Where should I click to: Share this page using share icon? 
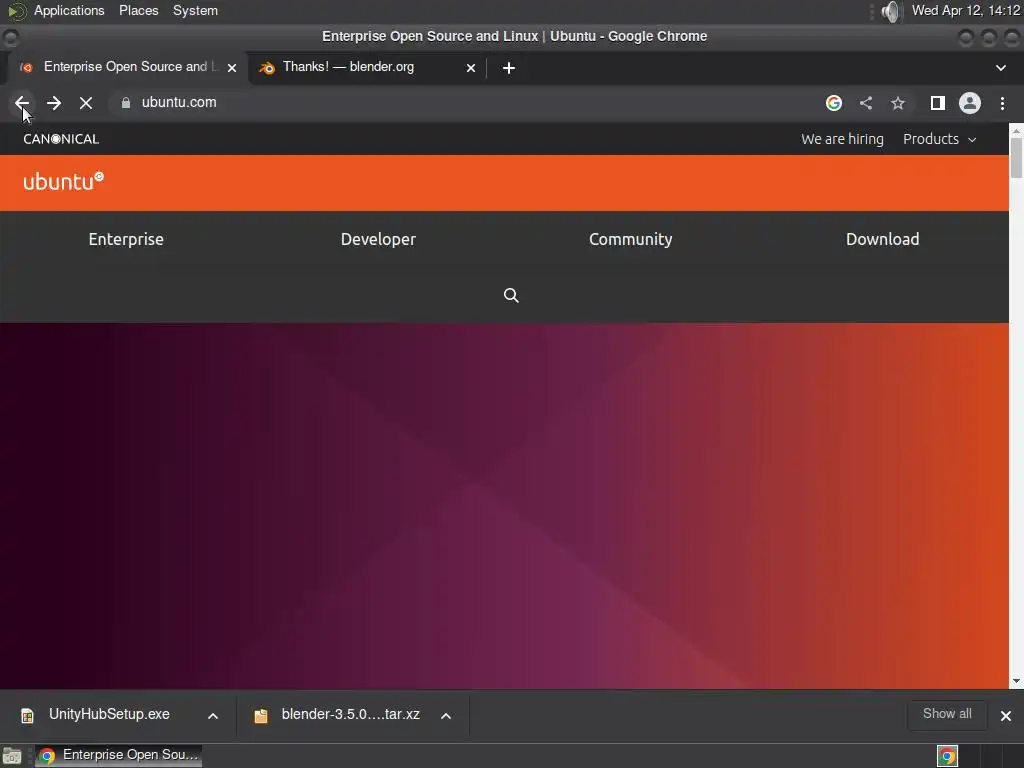click(866, 103)
